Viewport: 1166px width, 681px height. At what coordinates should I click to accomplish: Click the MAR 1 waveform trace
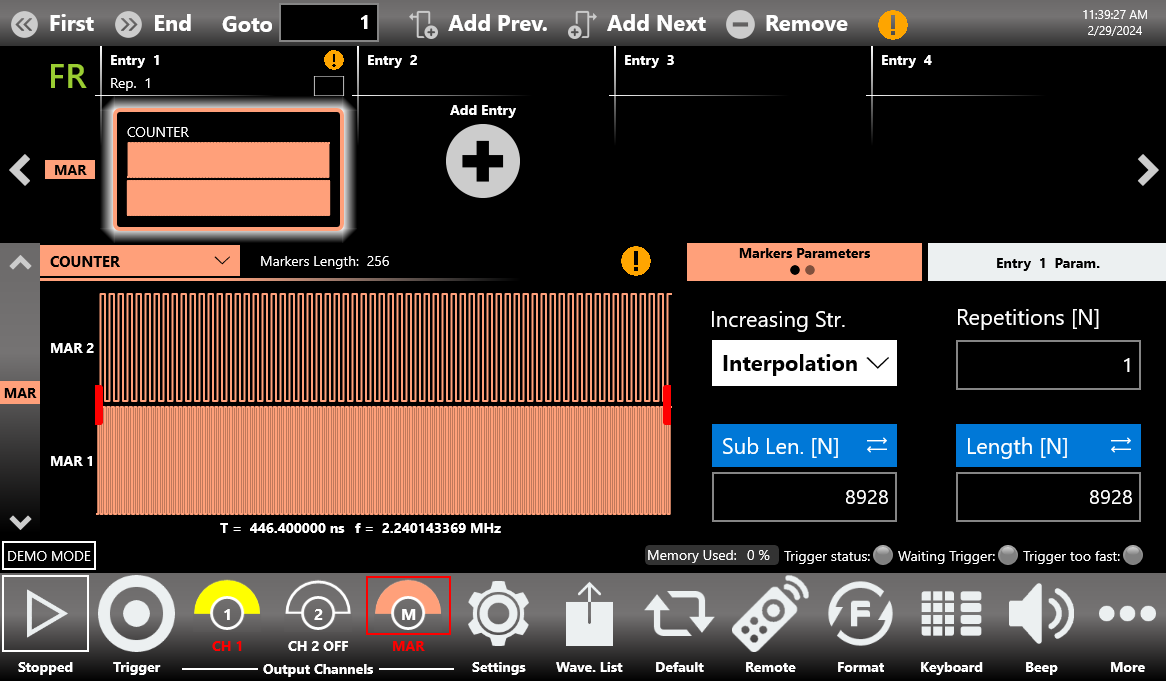click(x=384, y=460)
